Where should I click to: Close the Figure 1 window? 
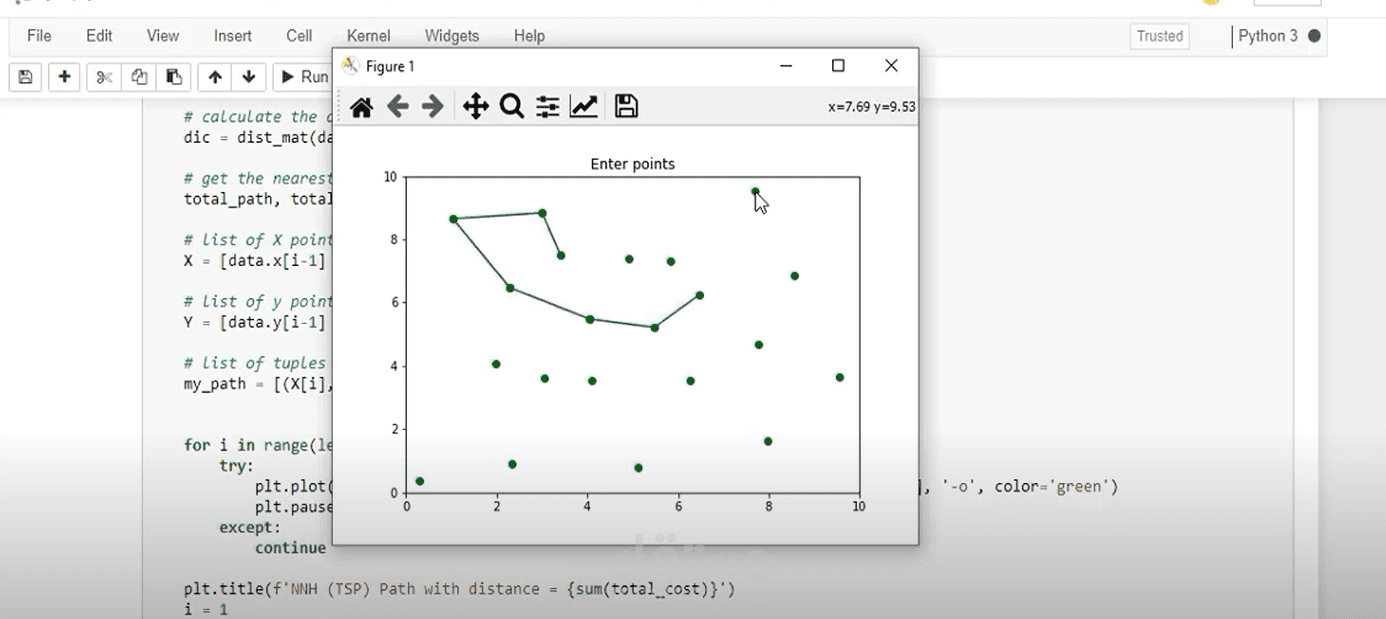891,66
